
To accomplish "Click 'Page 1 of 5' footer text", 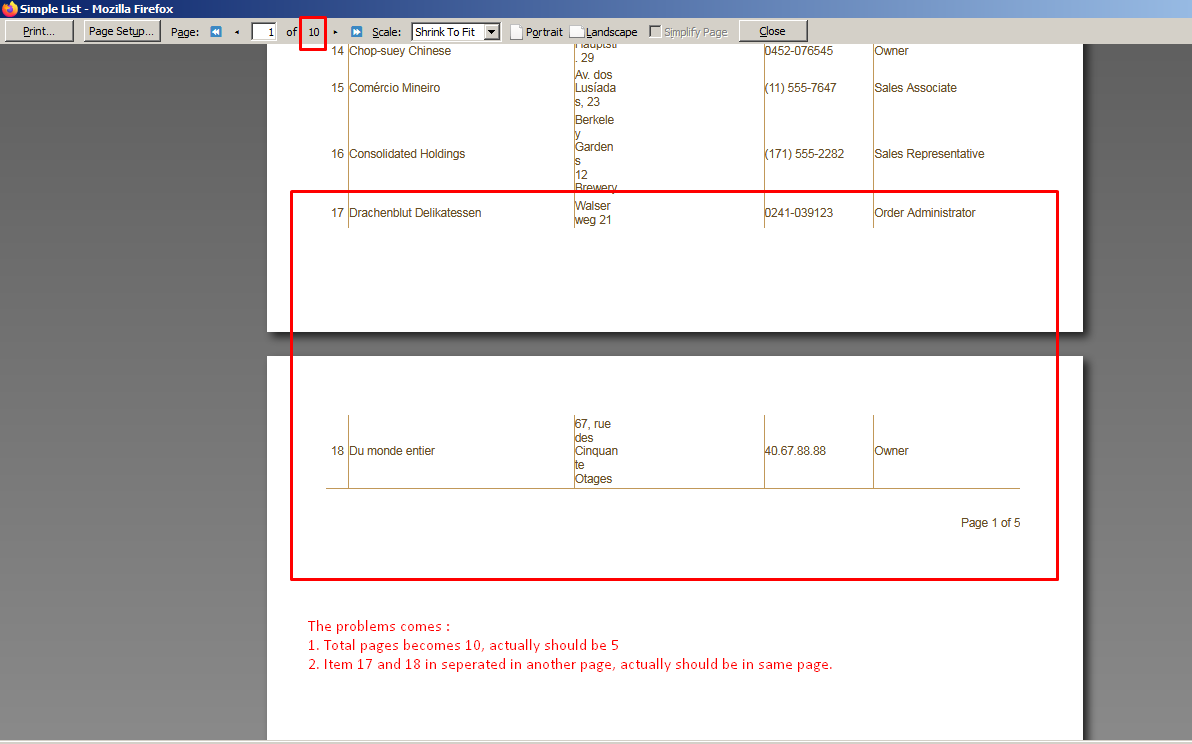I will (x=991, y=523).
